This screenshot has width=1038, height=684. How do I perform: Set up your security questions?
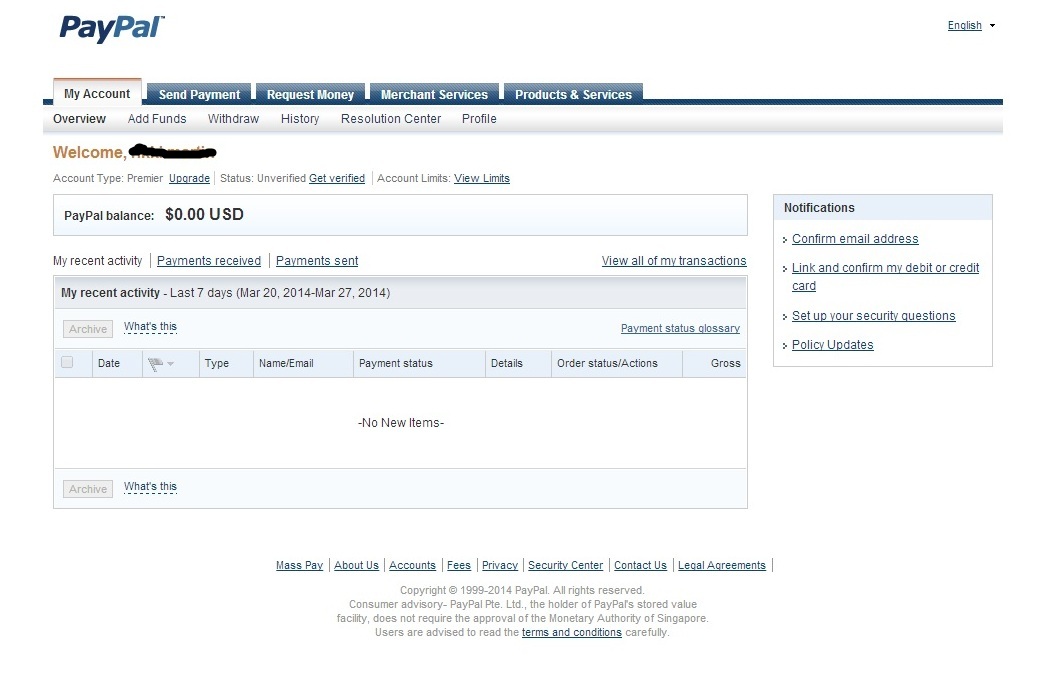point(874,316)
